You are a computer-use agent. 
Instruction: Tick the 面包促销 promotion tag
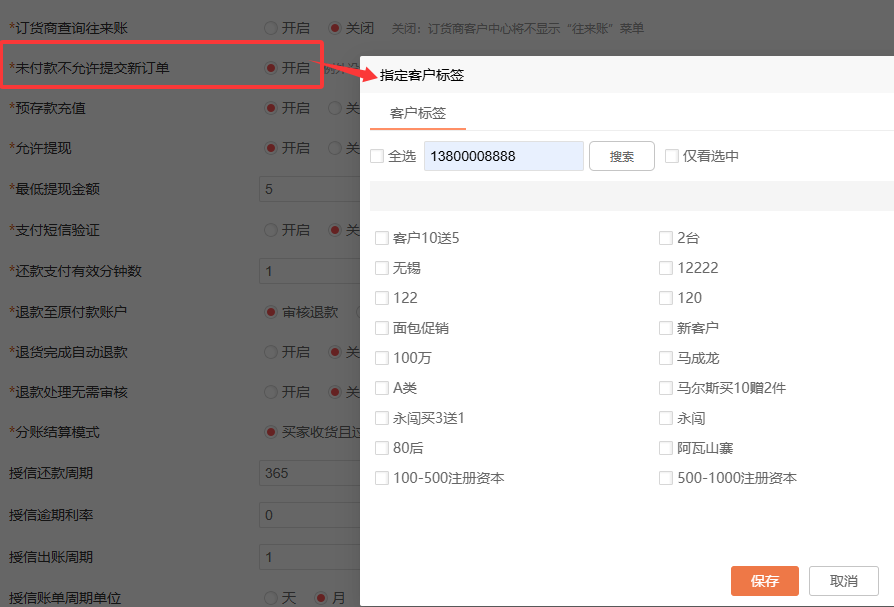[x=381, y=327]
